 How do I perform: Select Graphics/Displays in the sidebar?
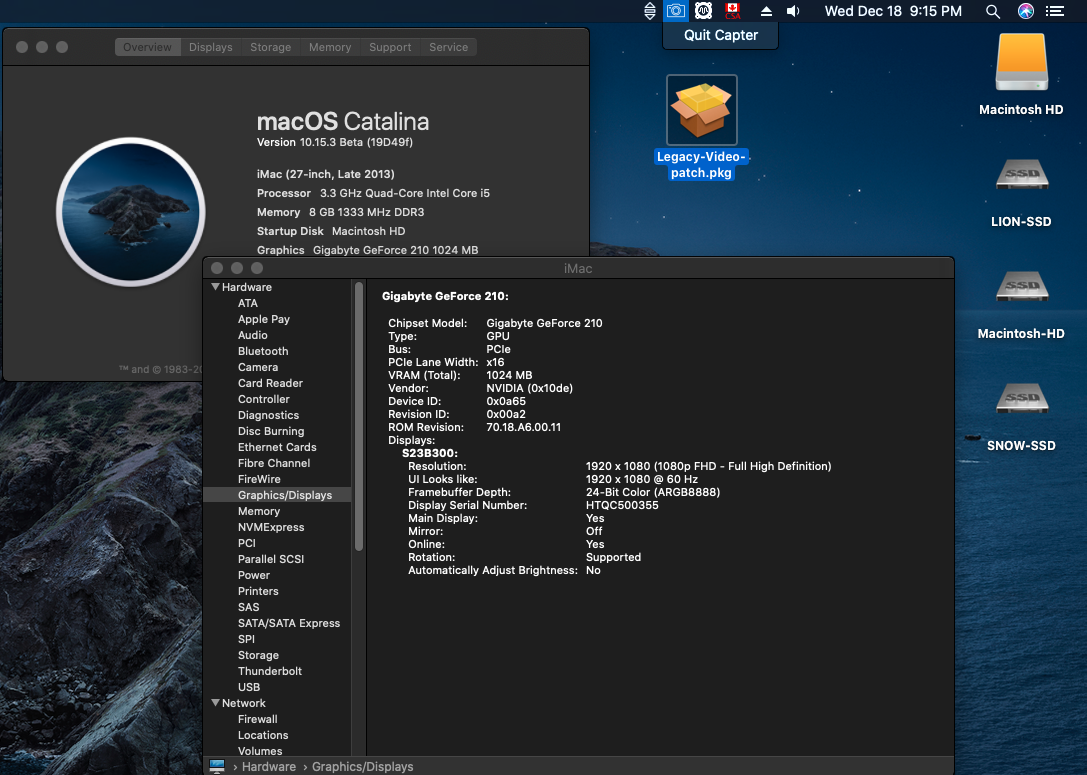coord(277,495)
